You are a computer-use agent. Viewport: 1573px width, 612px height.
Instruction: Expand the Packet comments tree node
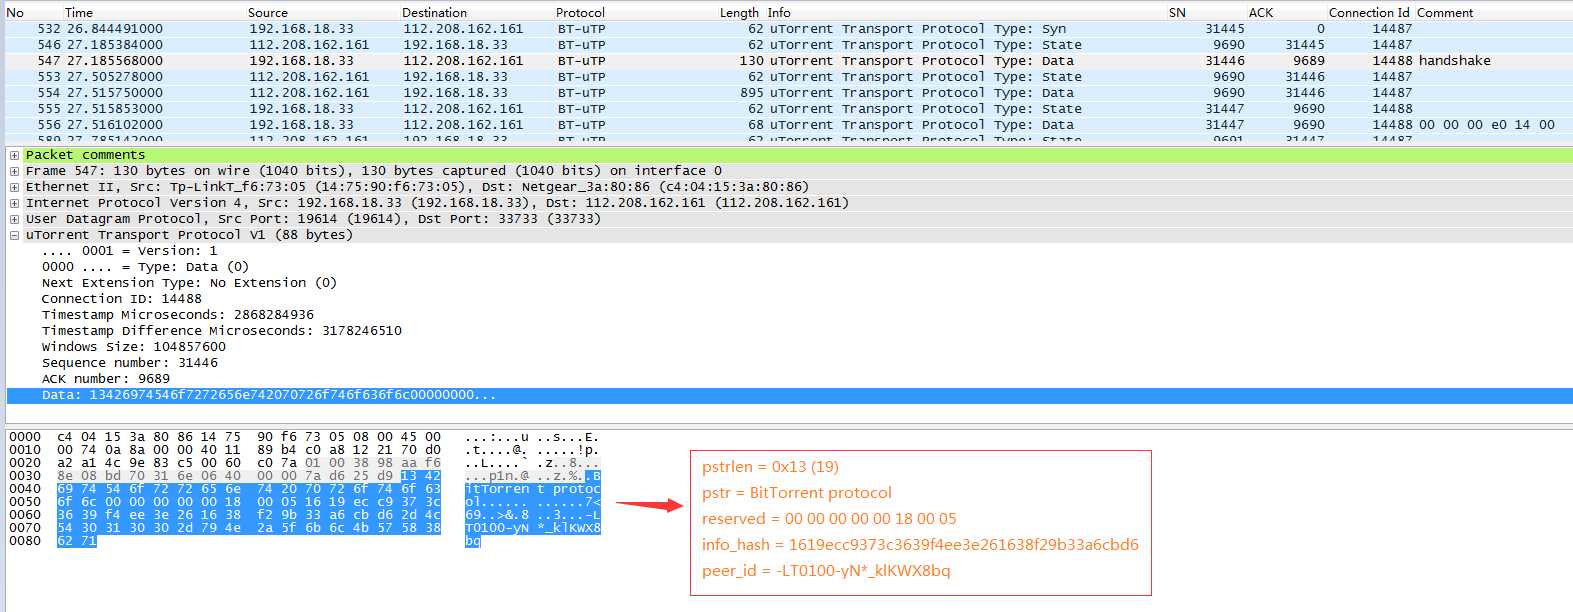[x=14, y=155]
